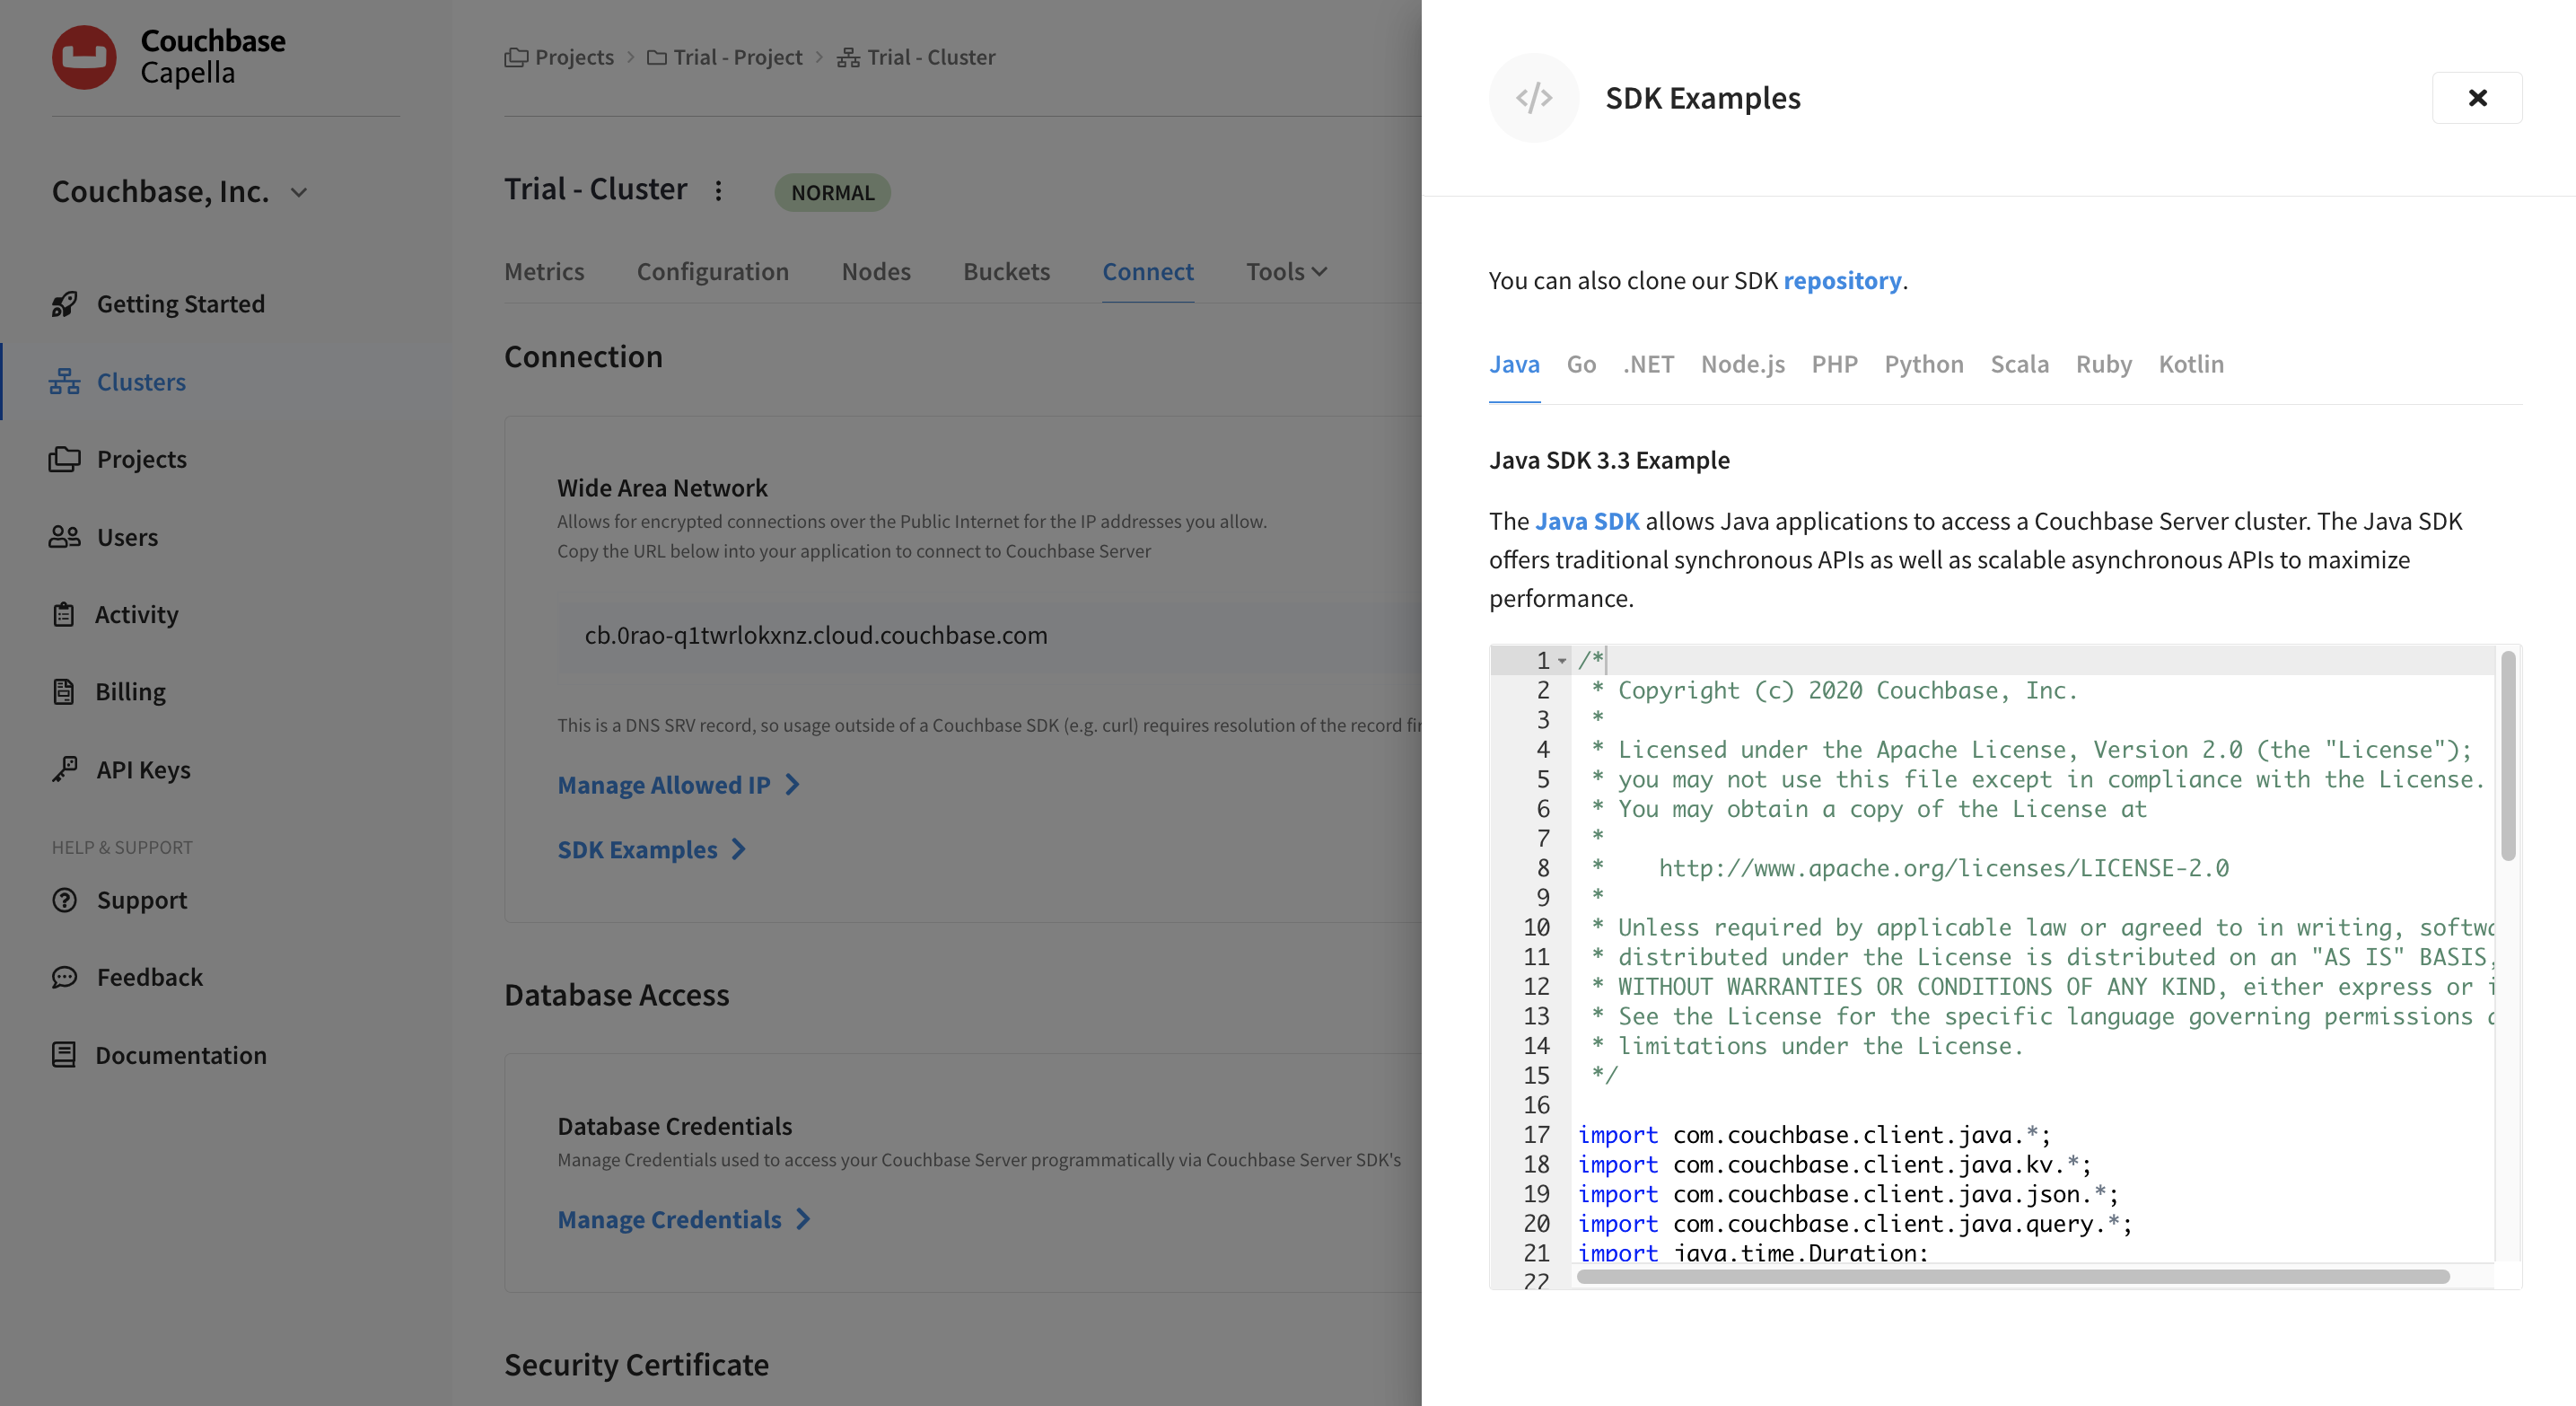Click the Feedback speech bubble icon
2576x1406 pixels.
tap(64, 977)
